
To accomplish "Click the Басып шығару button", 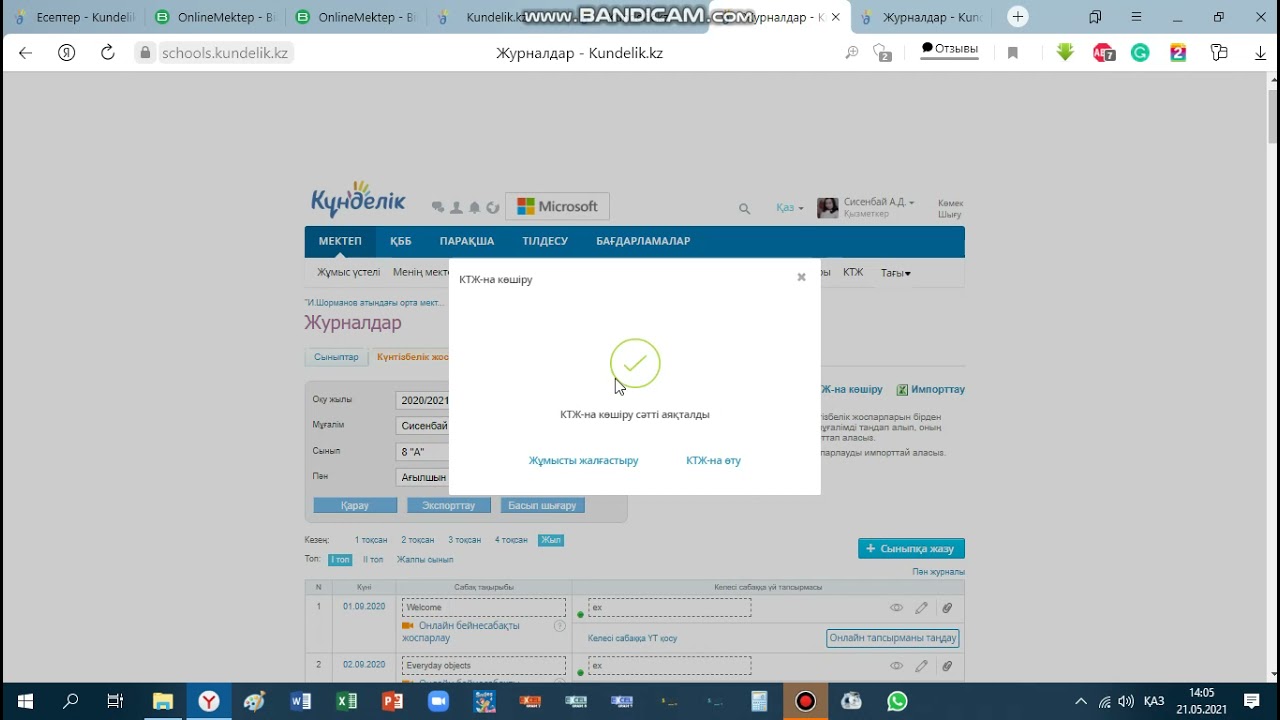I will pos(543,506).
